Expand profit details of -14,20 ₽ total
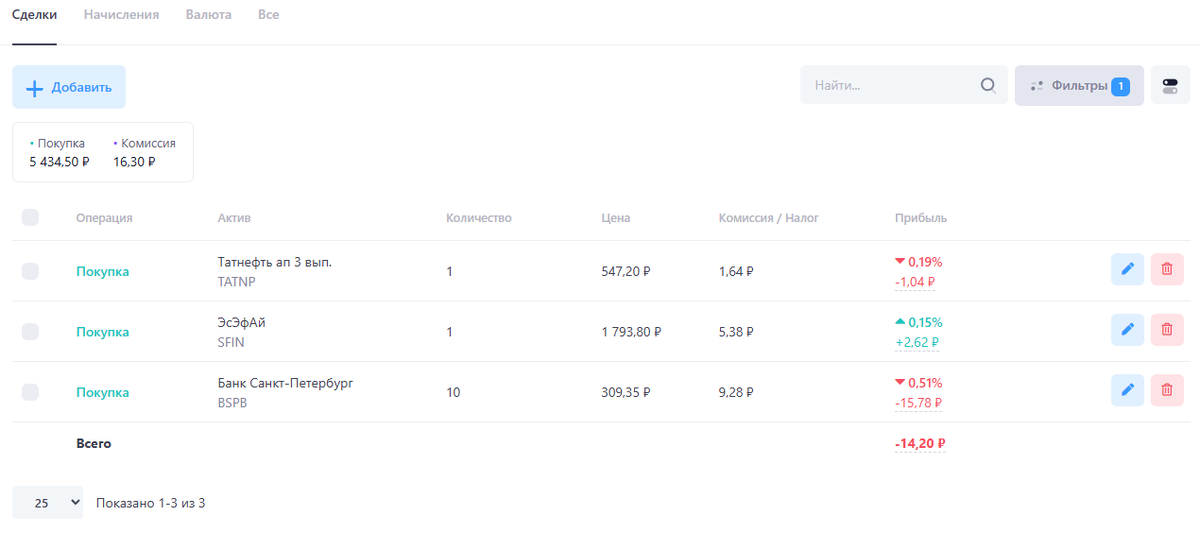This screenshot has height=533, width=1200. click(920, 444)
